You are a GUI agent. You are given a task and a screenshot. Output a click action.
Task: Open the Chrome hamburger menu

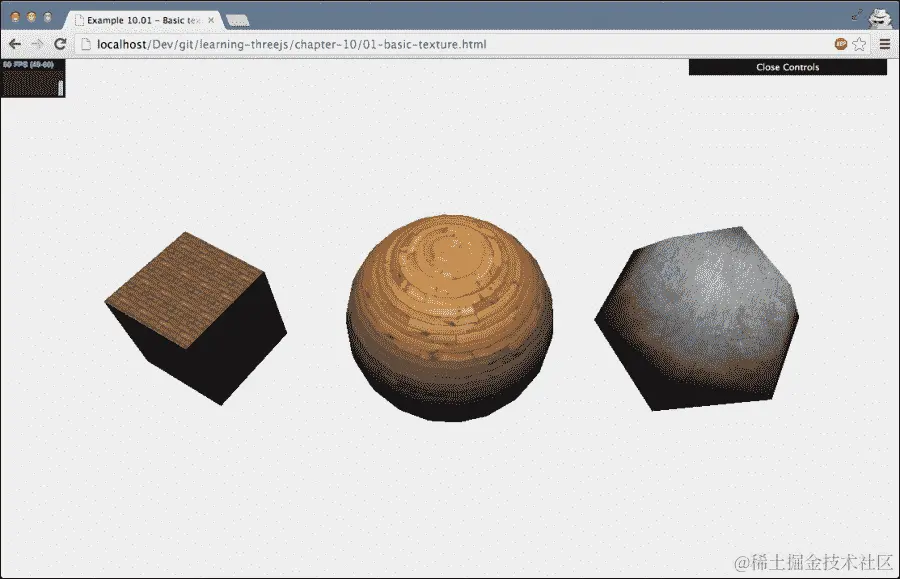coord(885,44)
